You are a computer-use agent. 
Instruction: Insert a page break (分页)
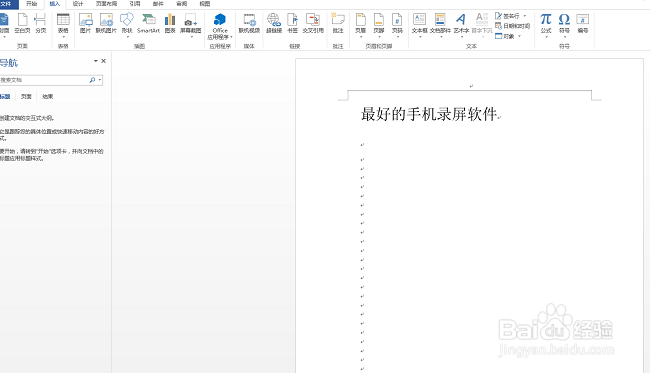click(40, 23)
